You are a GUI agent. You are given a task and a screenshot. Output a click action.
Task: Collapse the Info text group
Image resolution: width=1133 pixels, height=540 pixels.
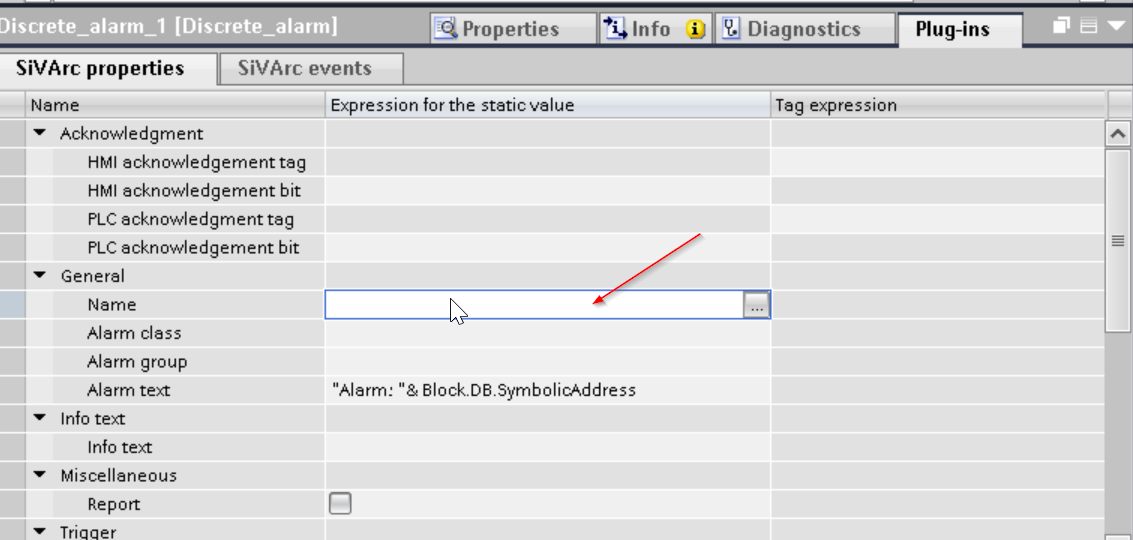[x=40, y=418]
